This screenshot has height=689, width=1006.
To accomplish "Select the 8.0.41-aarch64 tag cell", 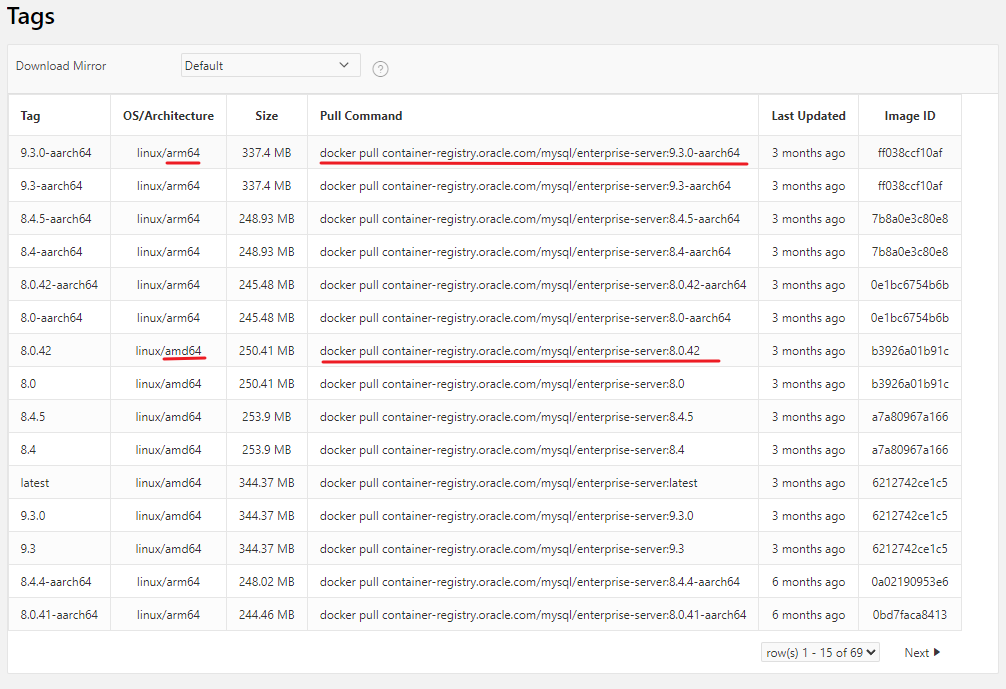I will click(x=59, y=615).
